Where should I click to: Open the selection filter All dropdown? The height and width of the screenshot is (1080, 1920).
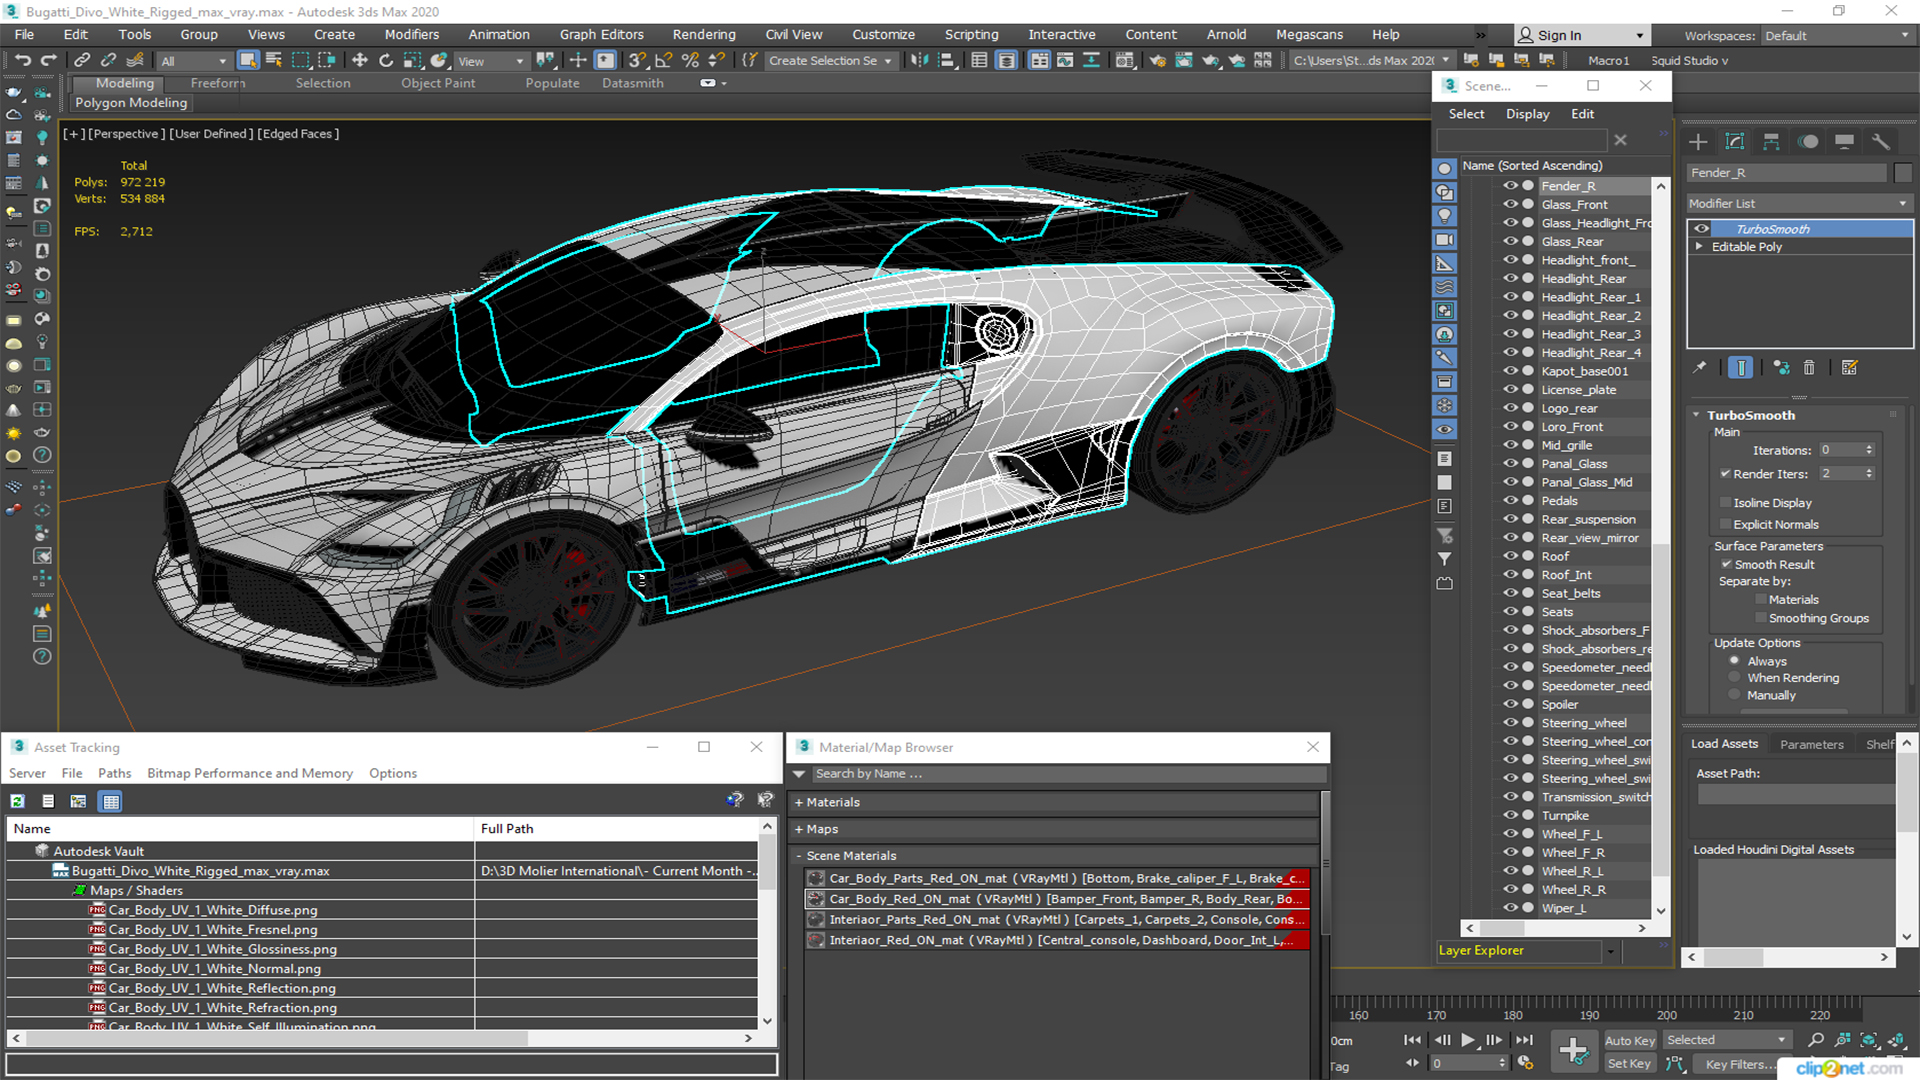click(194, 61)
